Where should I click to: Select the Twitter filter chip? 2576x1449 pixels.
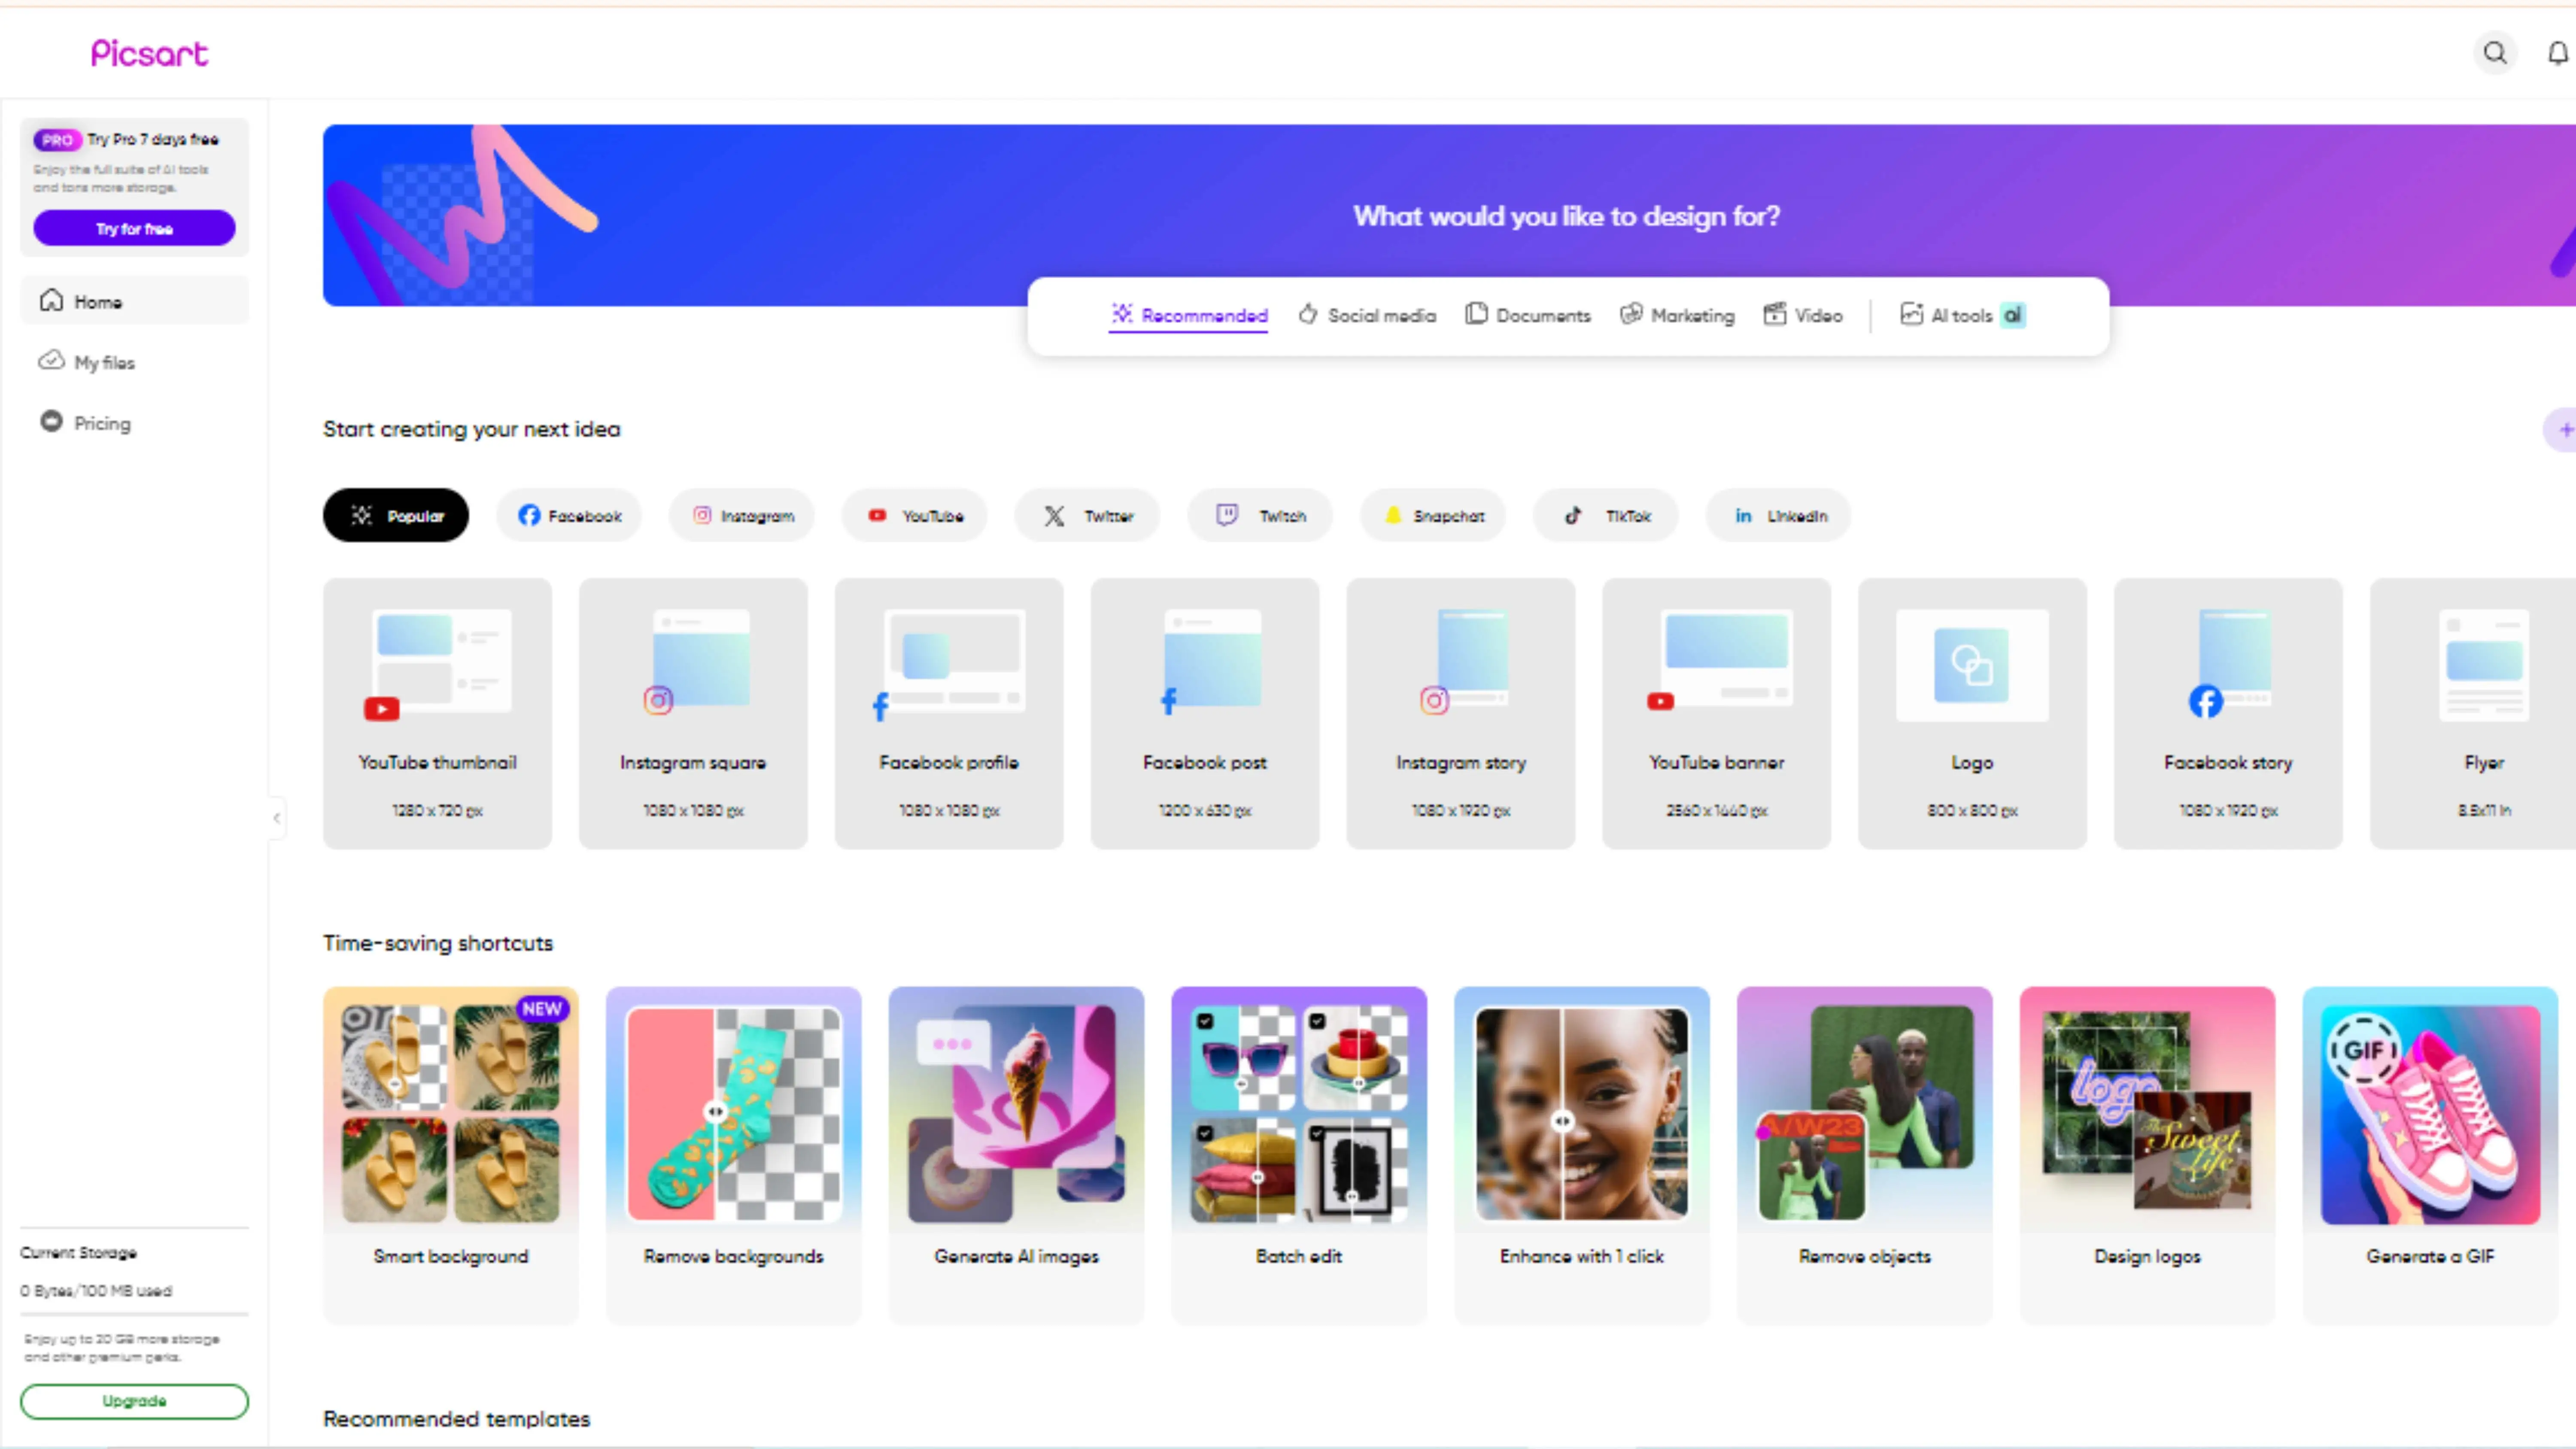click(x=1087, y=516)
